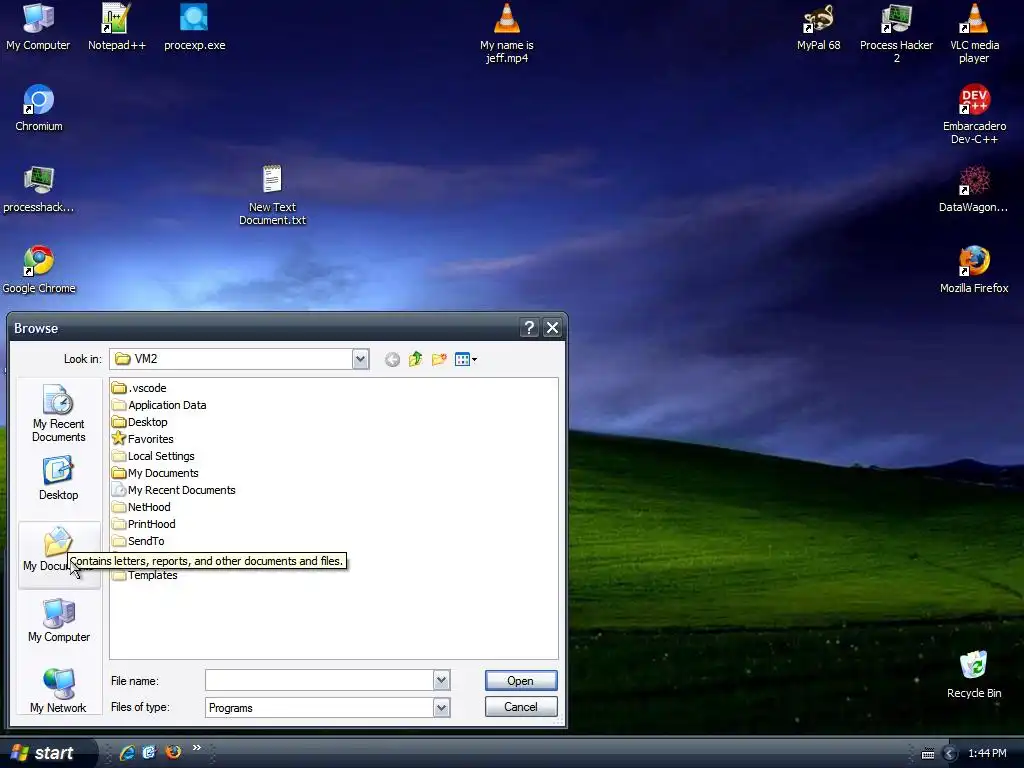
Task: Select My Recent Documents in file list
Action: pos(174,490)
